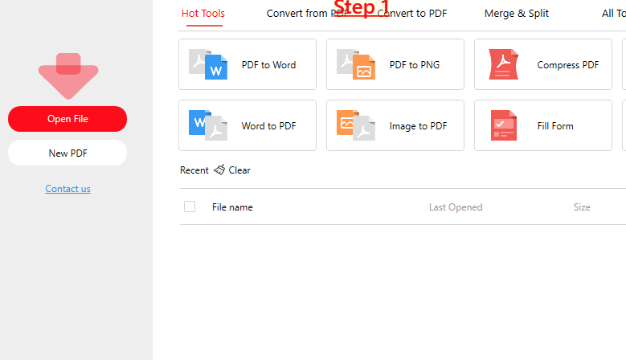Viewport: 626px width, 360px height.
Task: Click the Word to PDF label
Action: click(x=269, y=126)
